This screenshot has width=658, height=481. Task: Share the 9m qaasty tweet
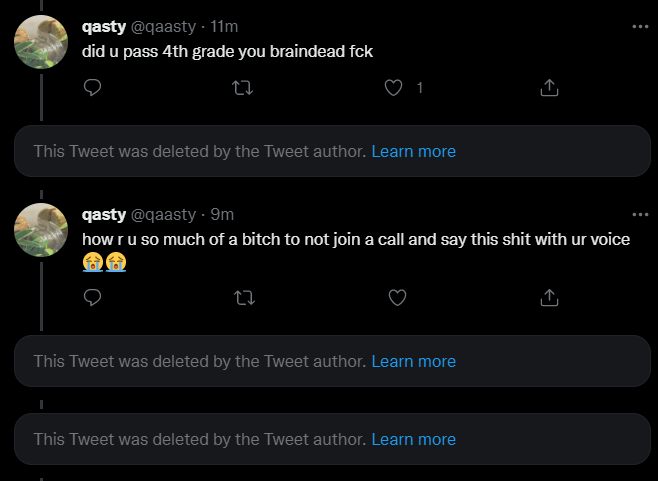click(548, 297)
